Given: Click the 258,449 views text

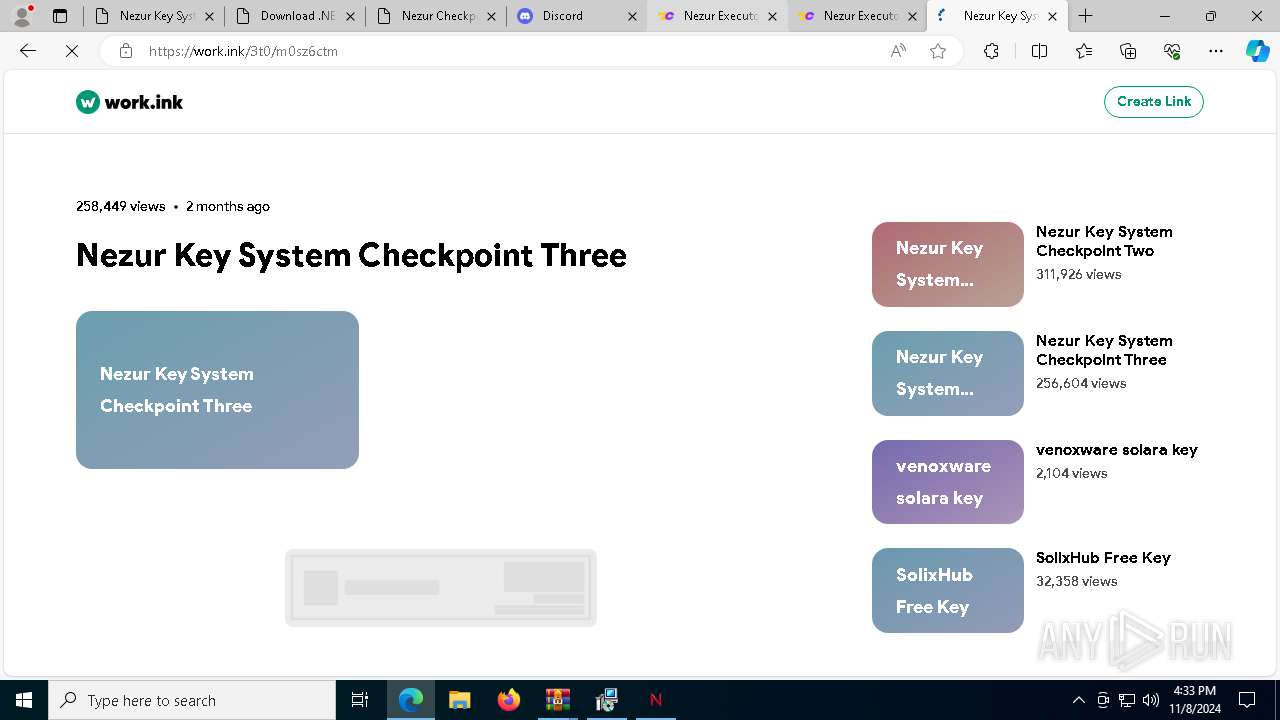Looking at the screenshot, I should tap(121, 206).
